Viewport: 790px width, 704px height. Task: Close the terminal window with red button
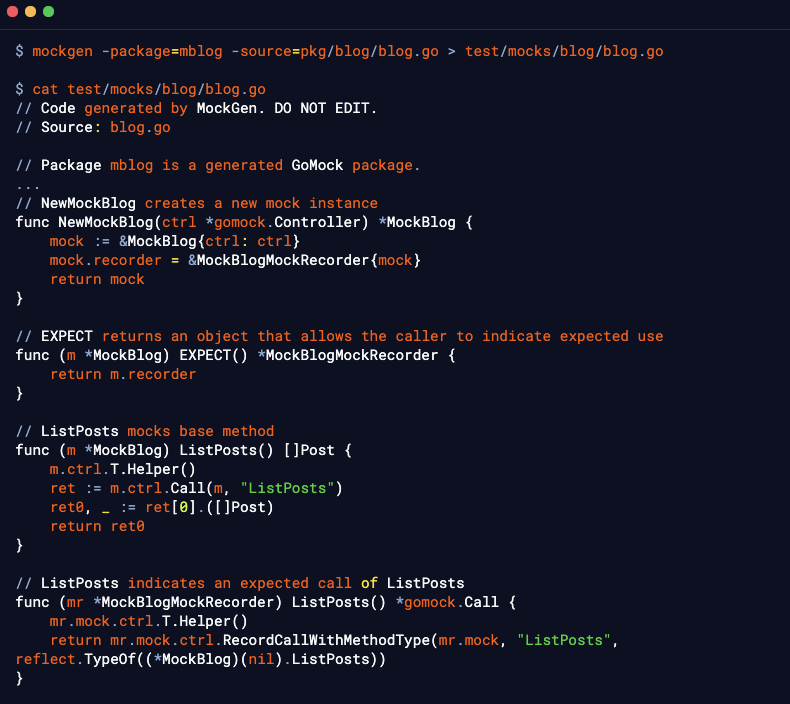pos(12,11)
